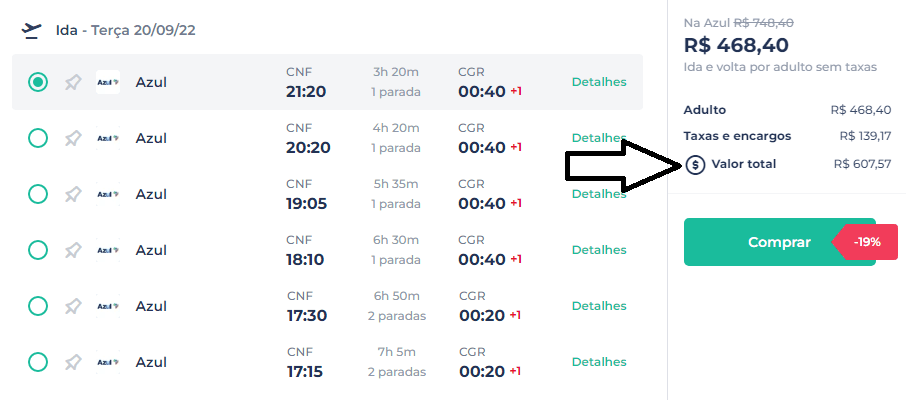Pin the 20:20 Azul flight
This screenshot has height=400, width=906.
point(73,139)
